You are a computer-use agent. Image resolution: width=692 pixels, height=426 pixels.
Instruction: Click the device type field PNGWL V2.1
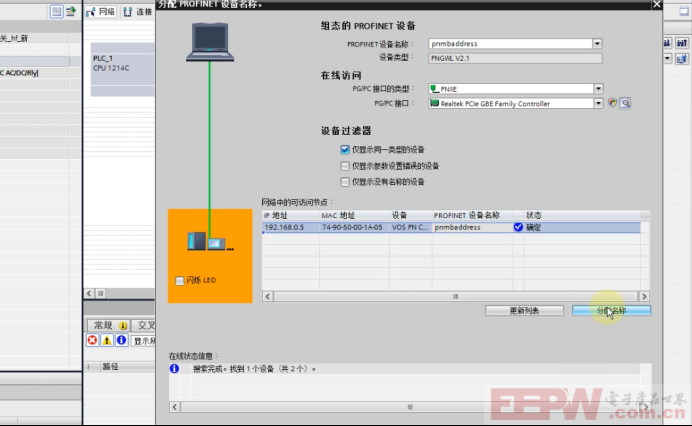coord(515,58)
